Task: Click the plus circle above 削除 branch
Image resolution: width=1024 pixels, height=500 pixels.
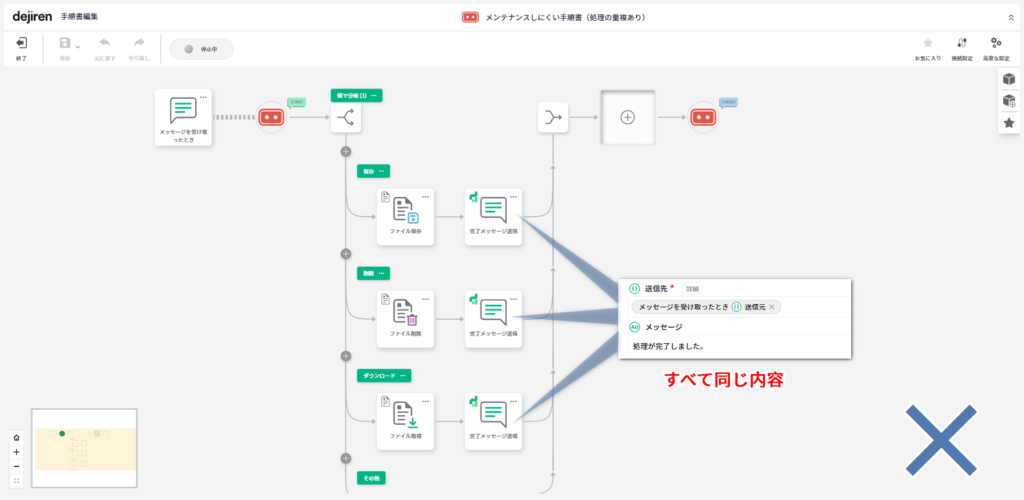Action: [x=345, y=254]
